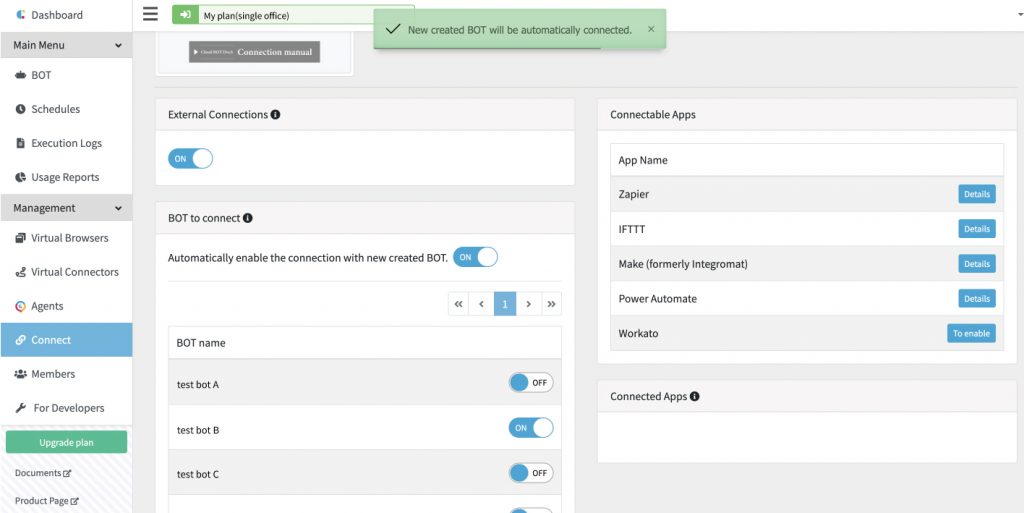Open the Connection manual button
This screenshot has width=1024, height=513.
pos(255,52)
